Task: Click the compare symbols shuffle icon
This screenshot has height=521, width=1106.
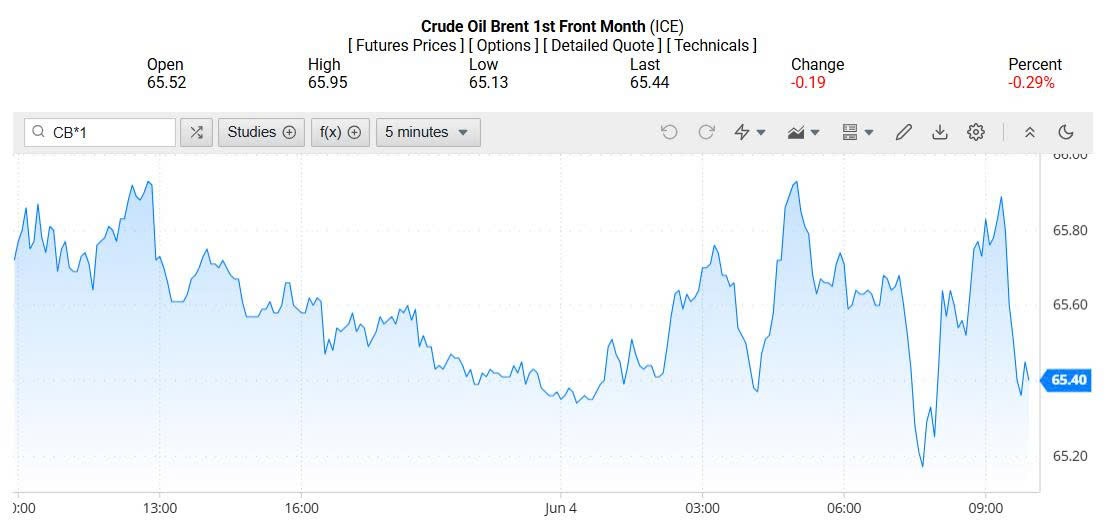Action: coord(197,132)
